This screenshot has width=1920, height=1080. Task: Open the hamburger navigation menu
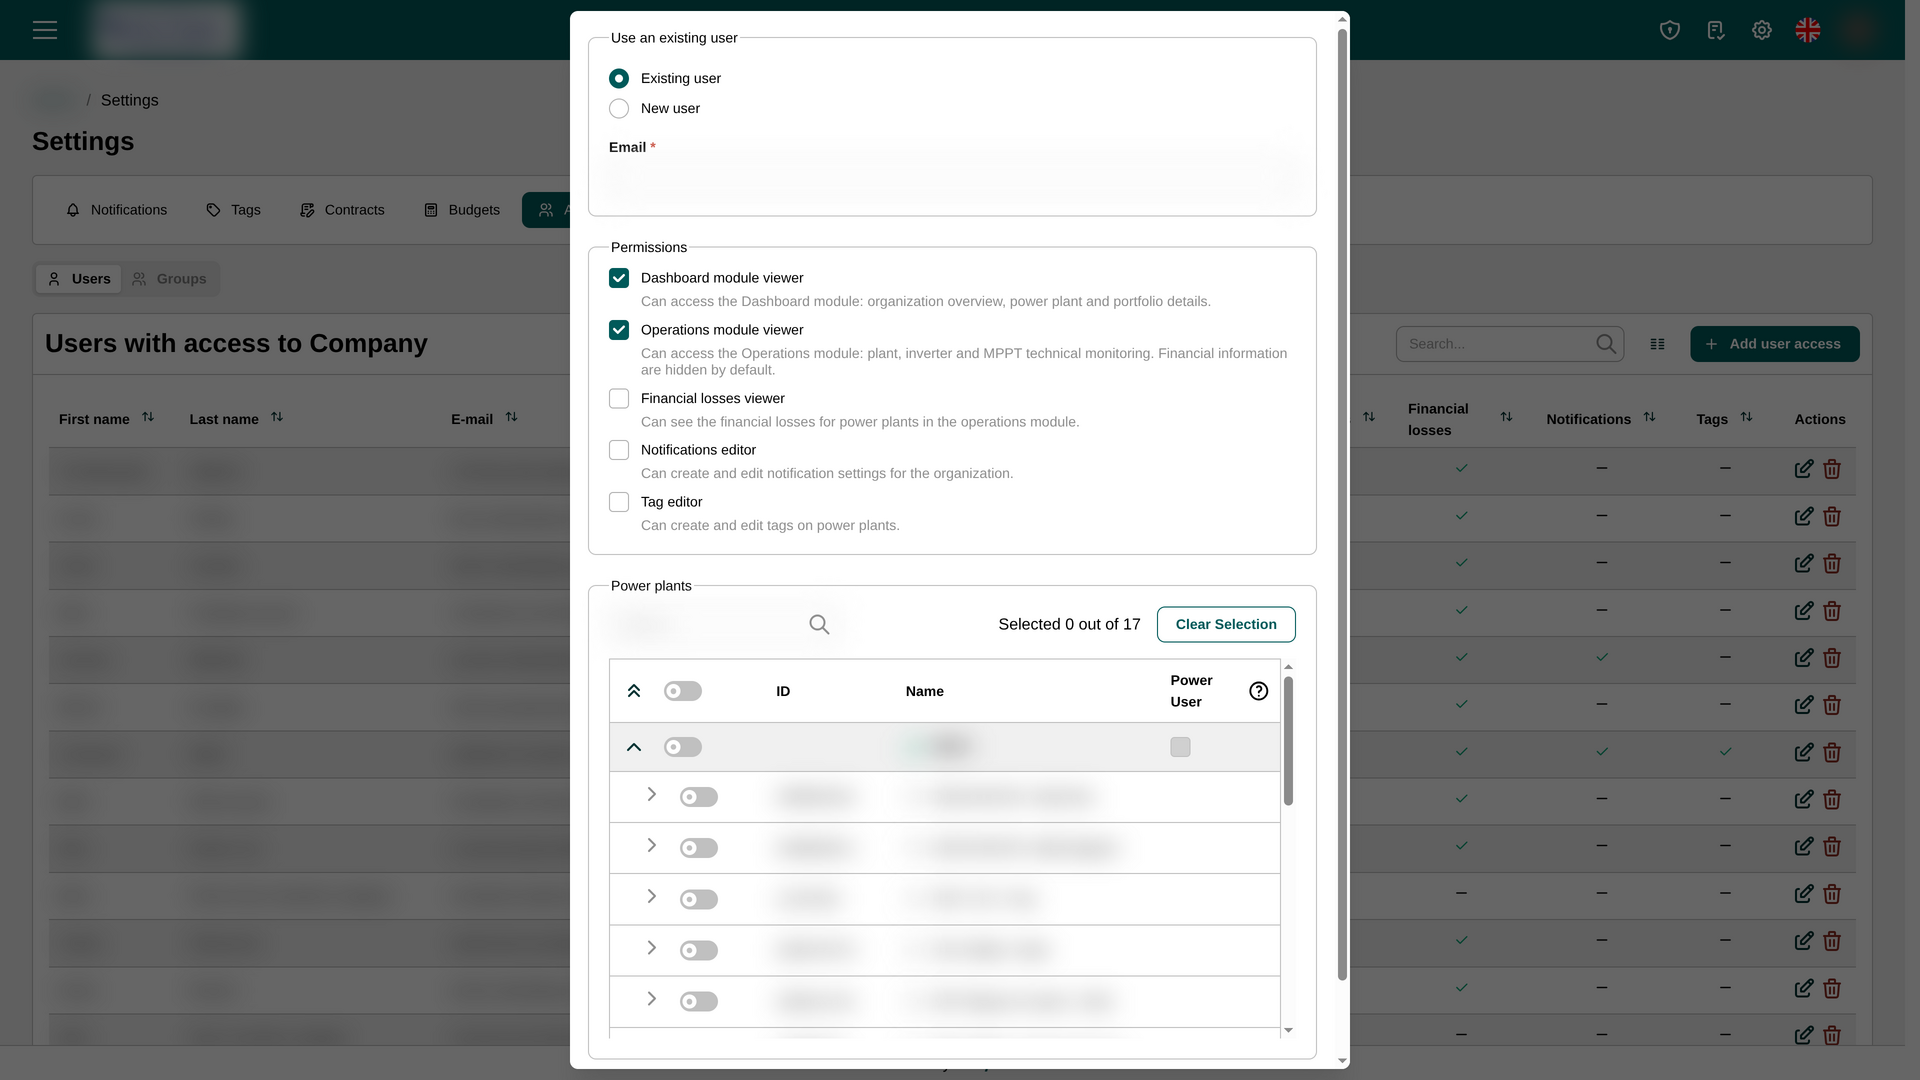[45, 30]
